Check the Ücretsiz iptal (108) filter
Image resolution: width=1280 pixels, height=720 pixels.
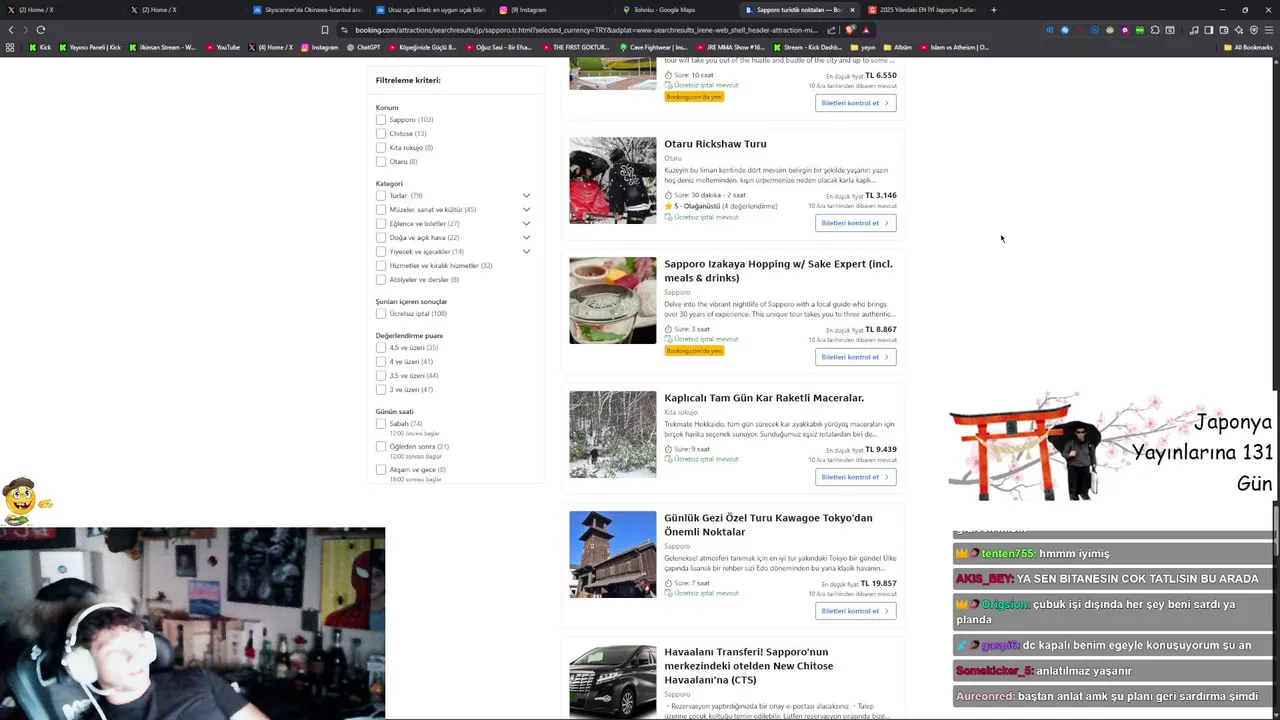pos(381,313)
